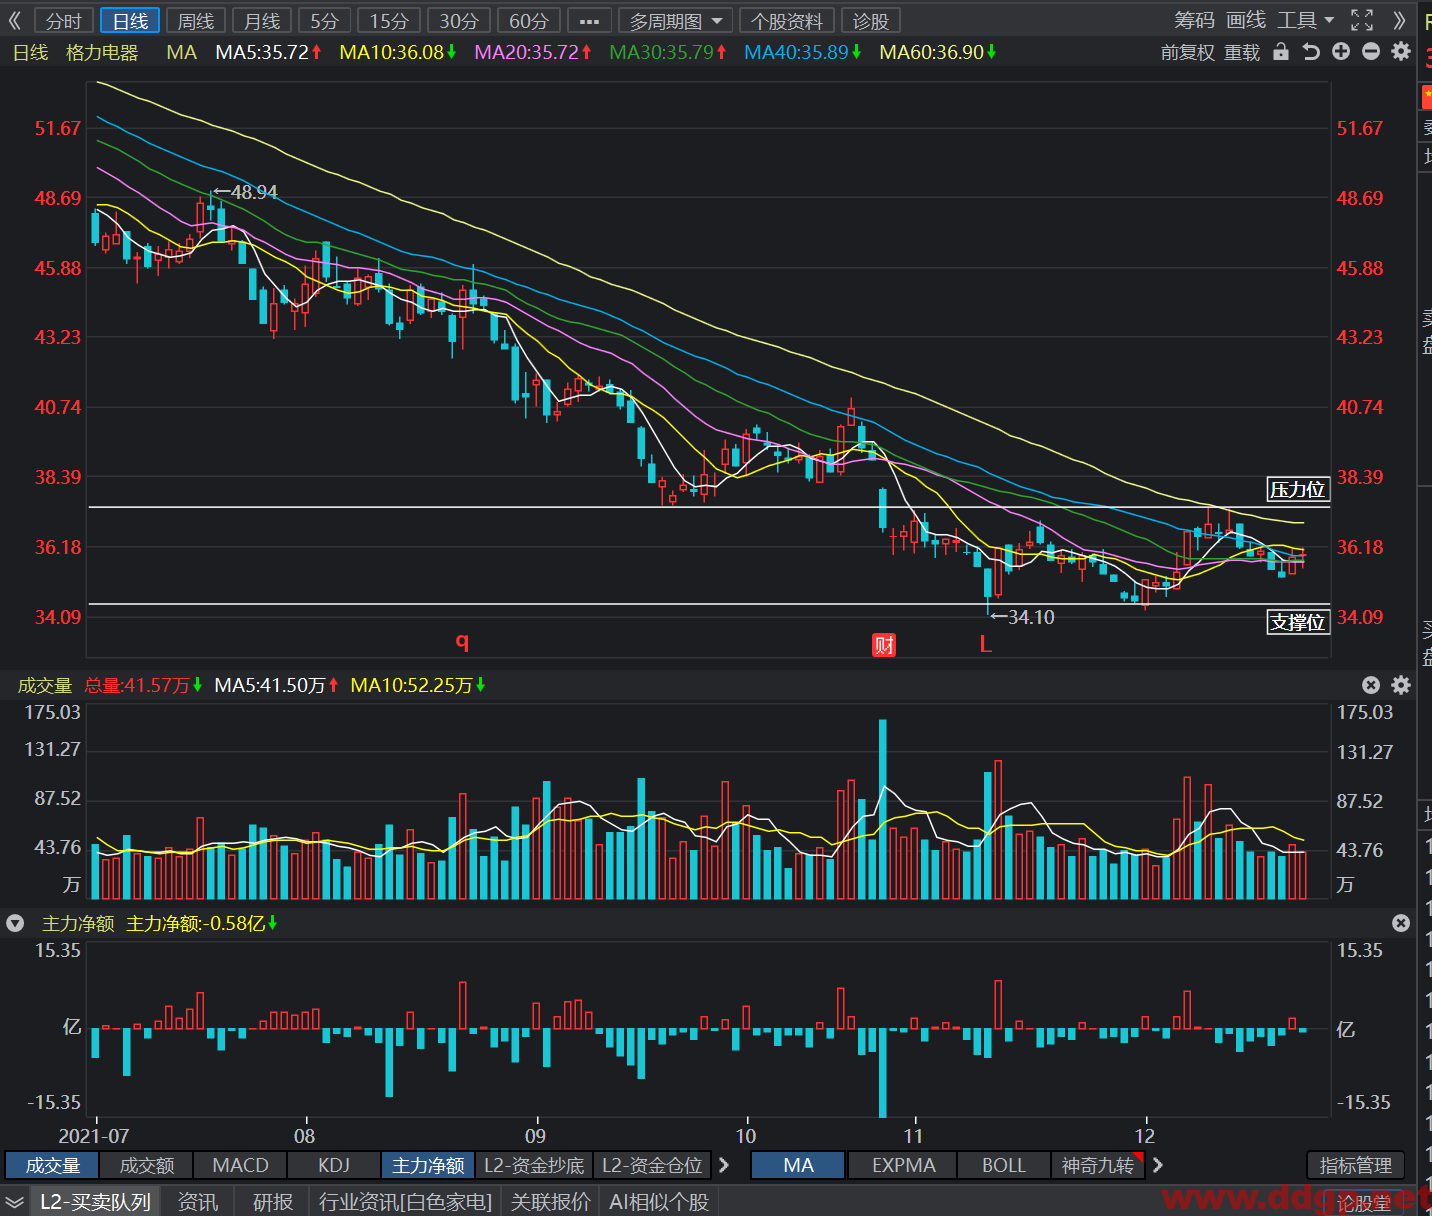The height and width of the screenshot is (1216, 1432).
Task: Switch overlay to EXPMA
Action: (903, 1165)
